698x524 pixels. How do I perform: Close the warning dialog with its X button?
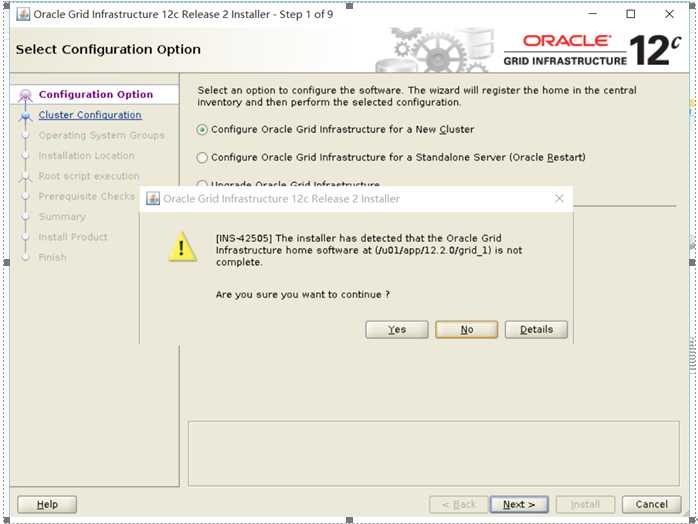tap(559, 199)
